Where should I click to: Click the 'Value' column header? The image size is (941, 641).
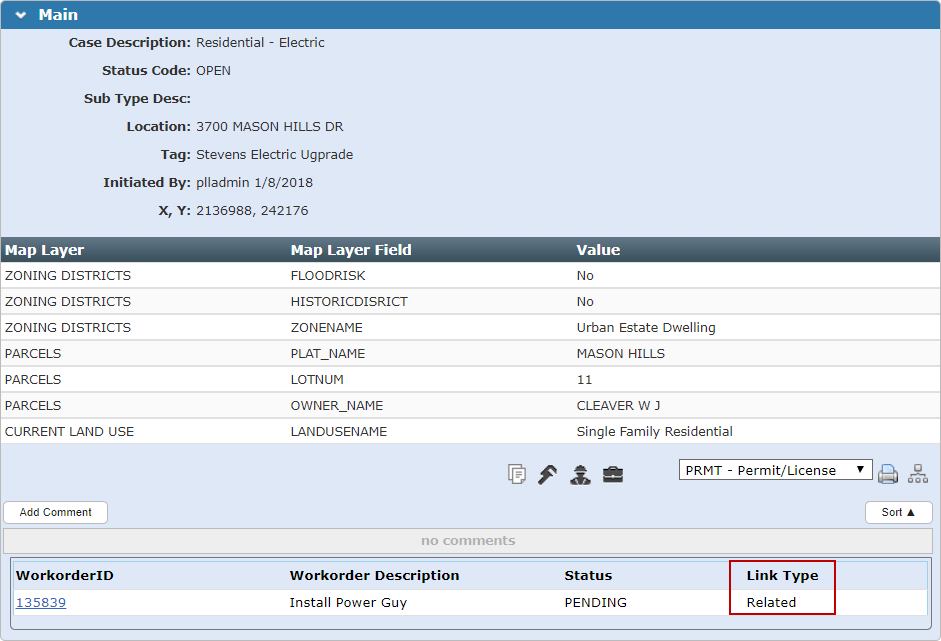click(598, 250)
